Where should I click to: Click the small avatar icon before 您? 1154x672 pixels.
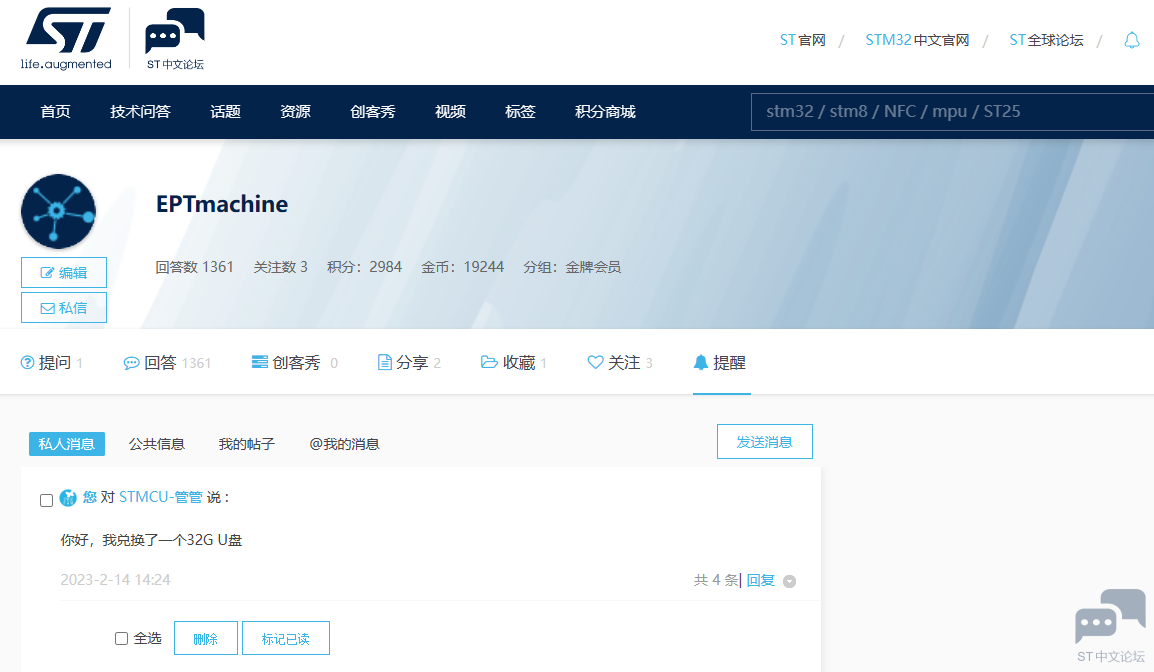(x=68, y=498)
